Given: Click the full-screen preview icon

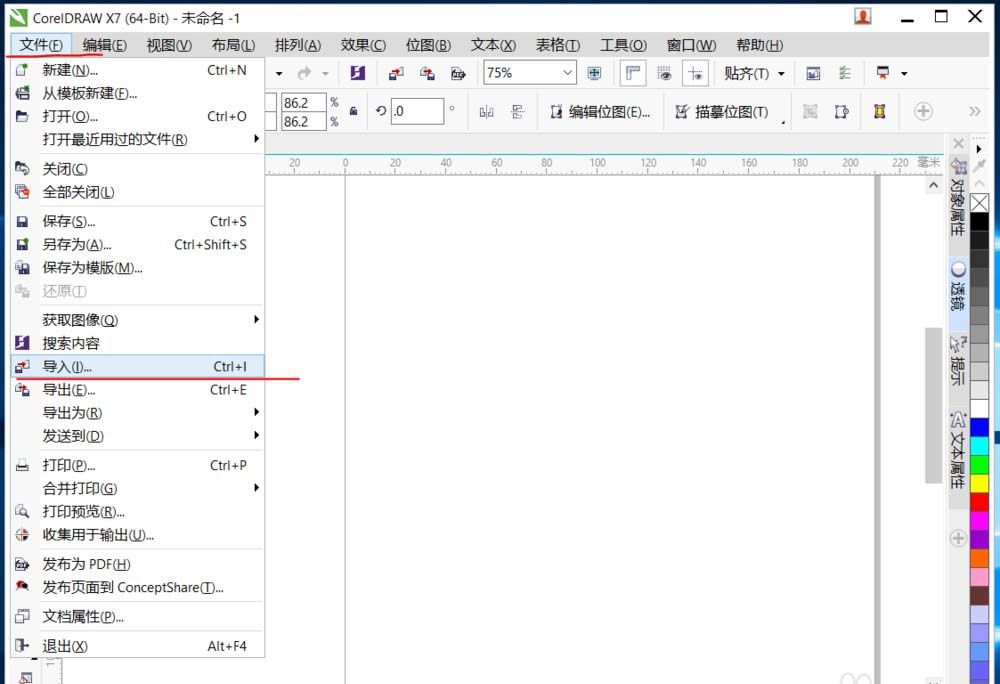Looking at the screenshot, I should coord(594,73).
